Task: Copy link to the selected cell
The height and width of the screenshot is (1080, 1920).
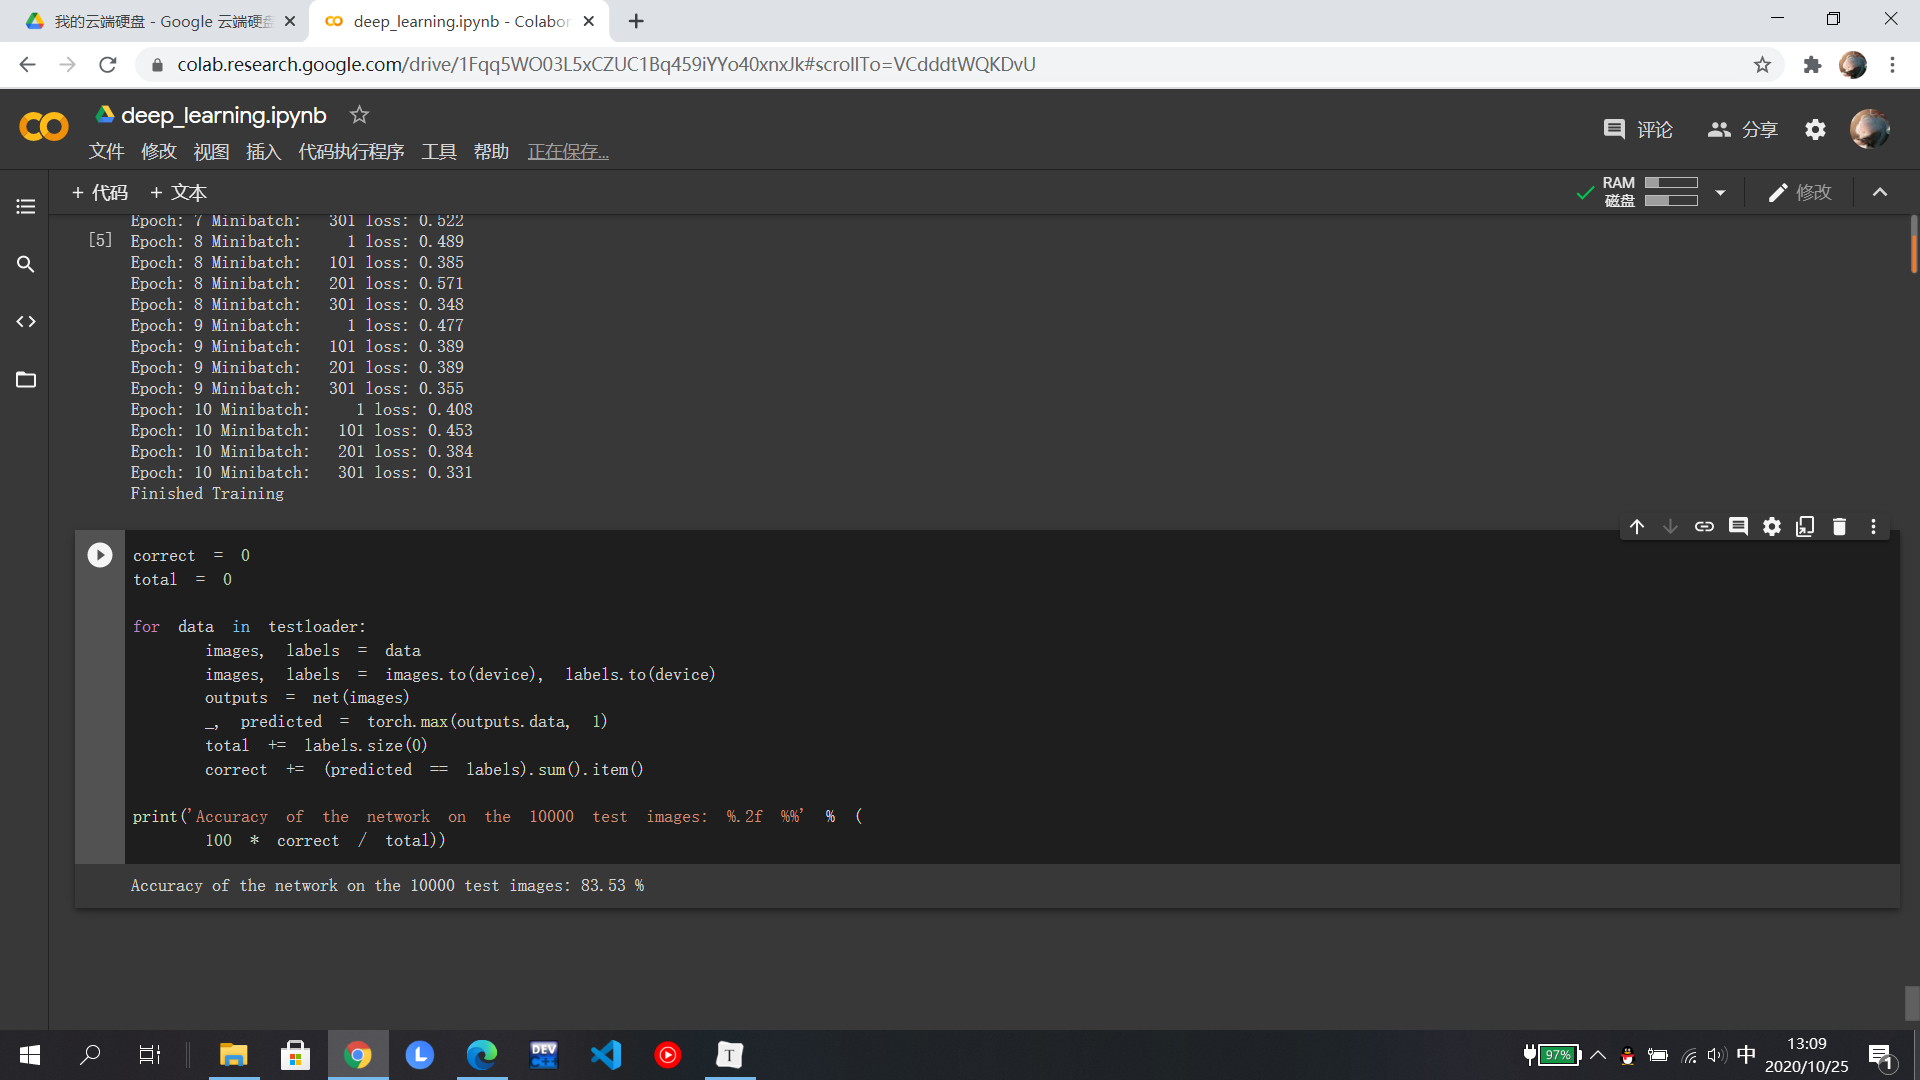Action: point(1704,527)
